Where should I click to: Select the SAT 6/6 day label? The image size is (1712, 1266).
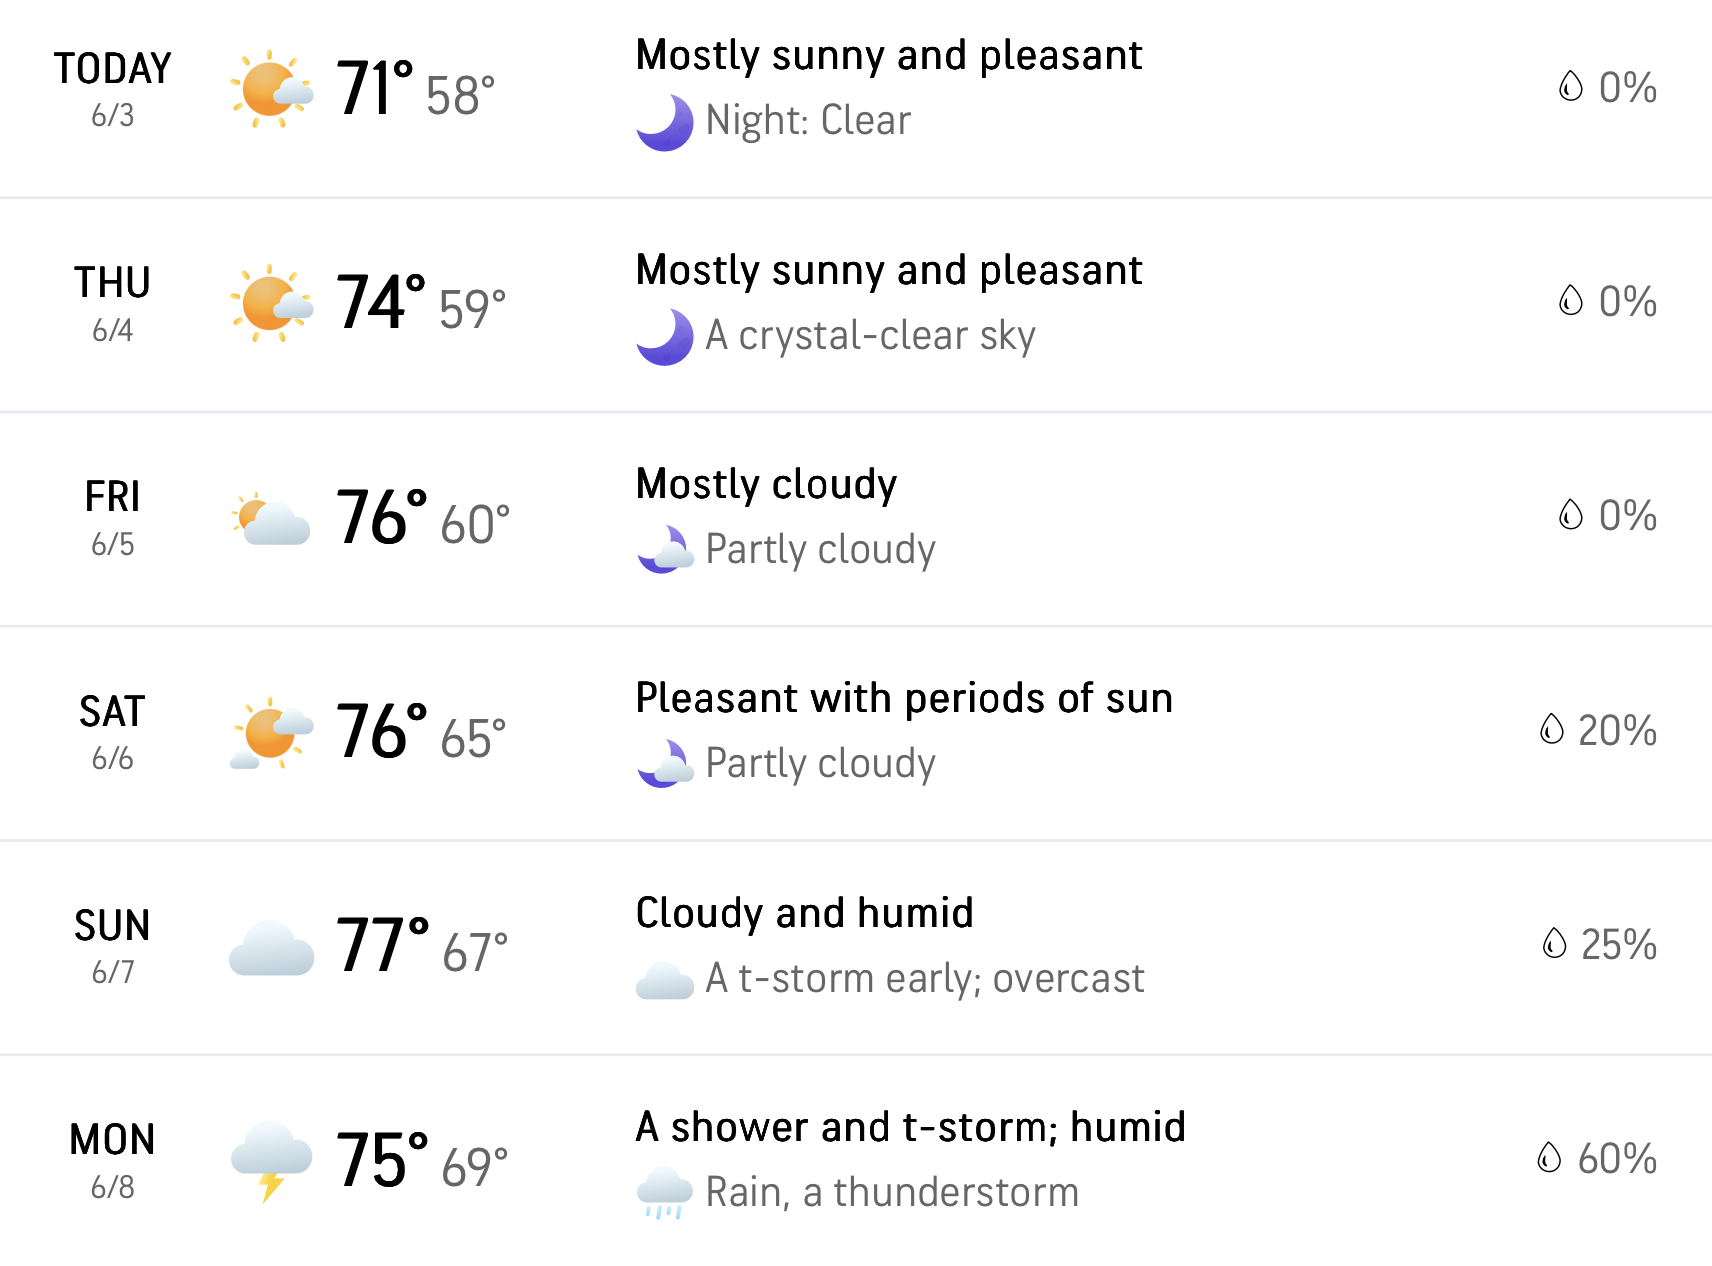tap(112, 732)
